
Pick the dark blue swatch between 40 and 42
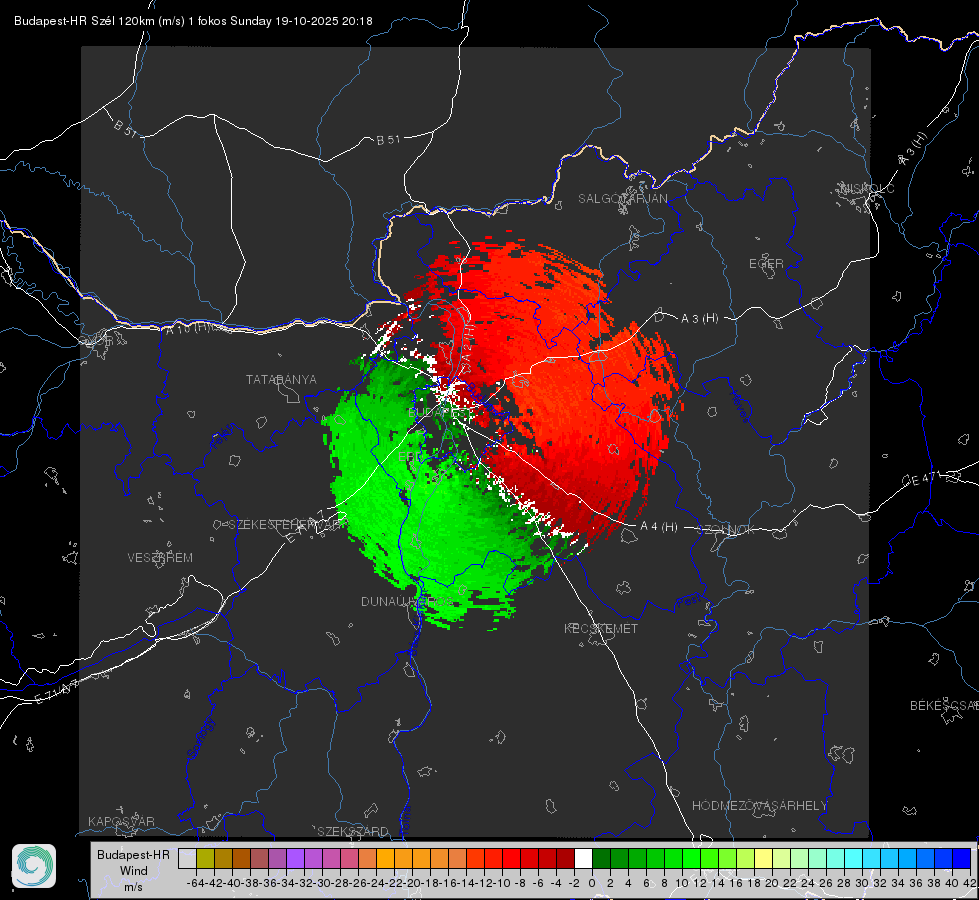tap(962, 859)
